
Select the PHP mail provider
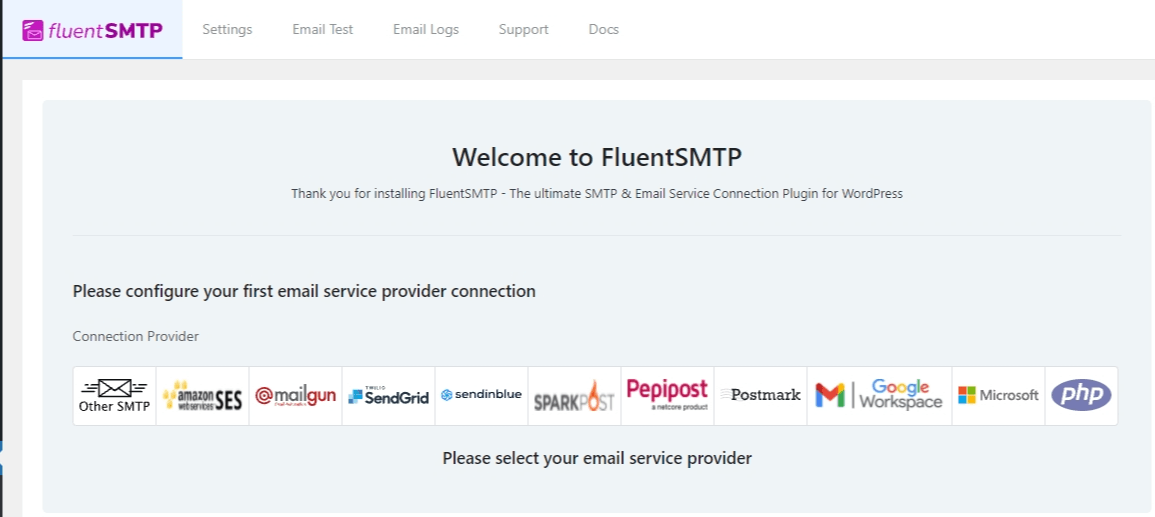coord(1081,396)
